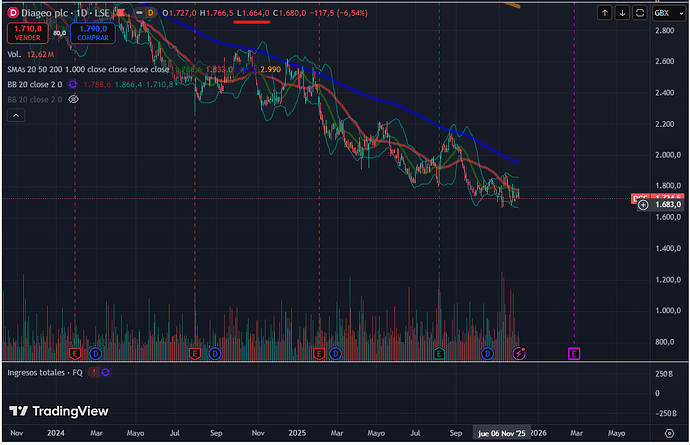Click the up arrow button in top right

click(x=605, y=13)
